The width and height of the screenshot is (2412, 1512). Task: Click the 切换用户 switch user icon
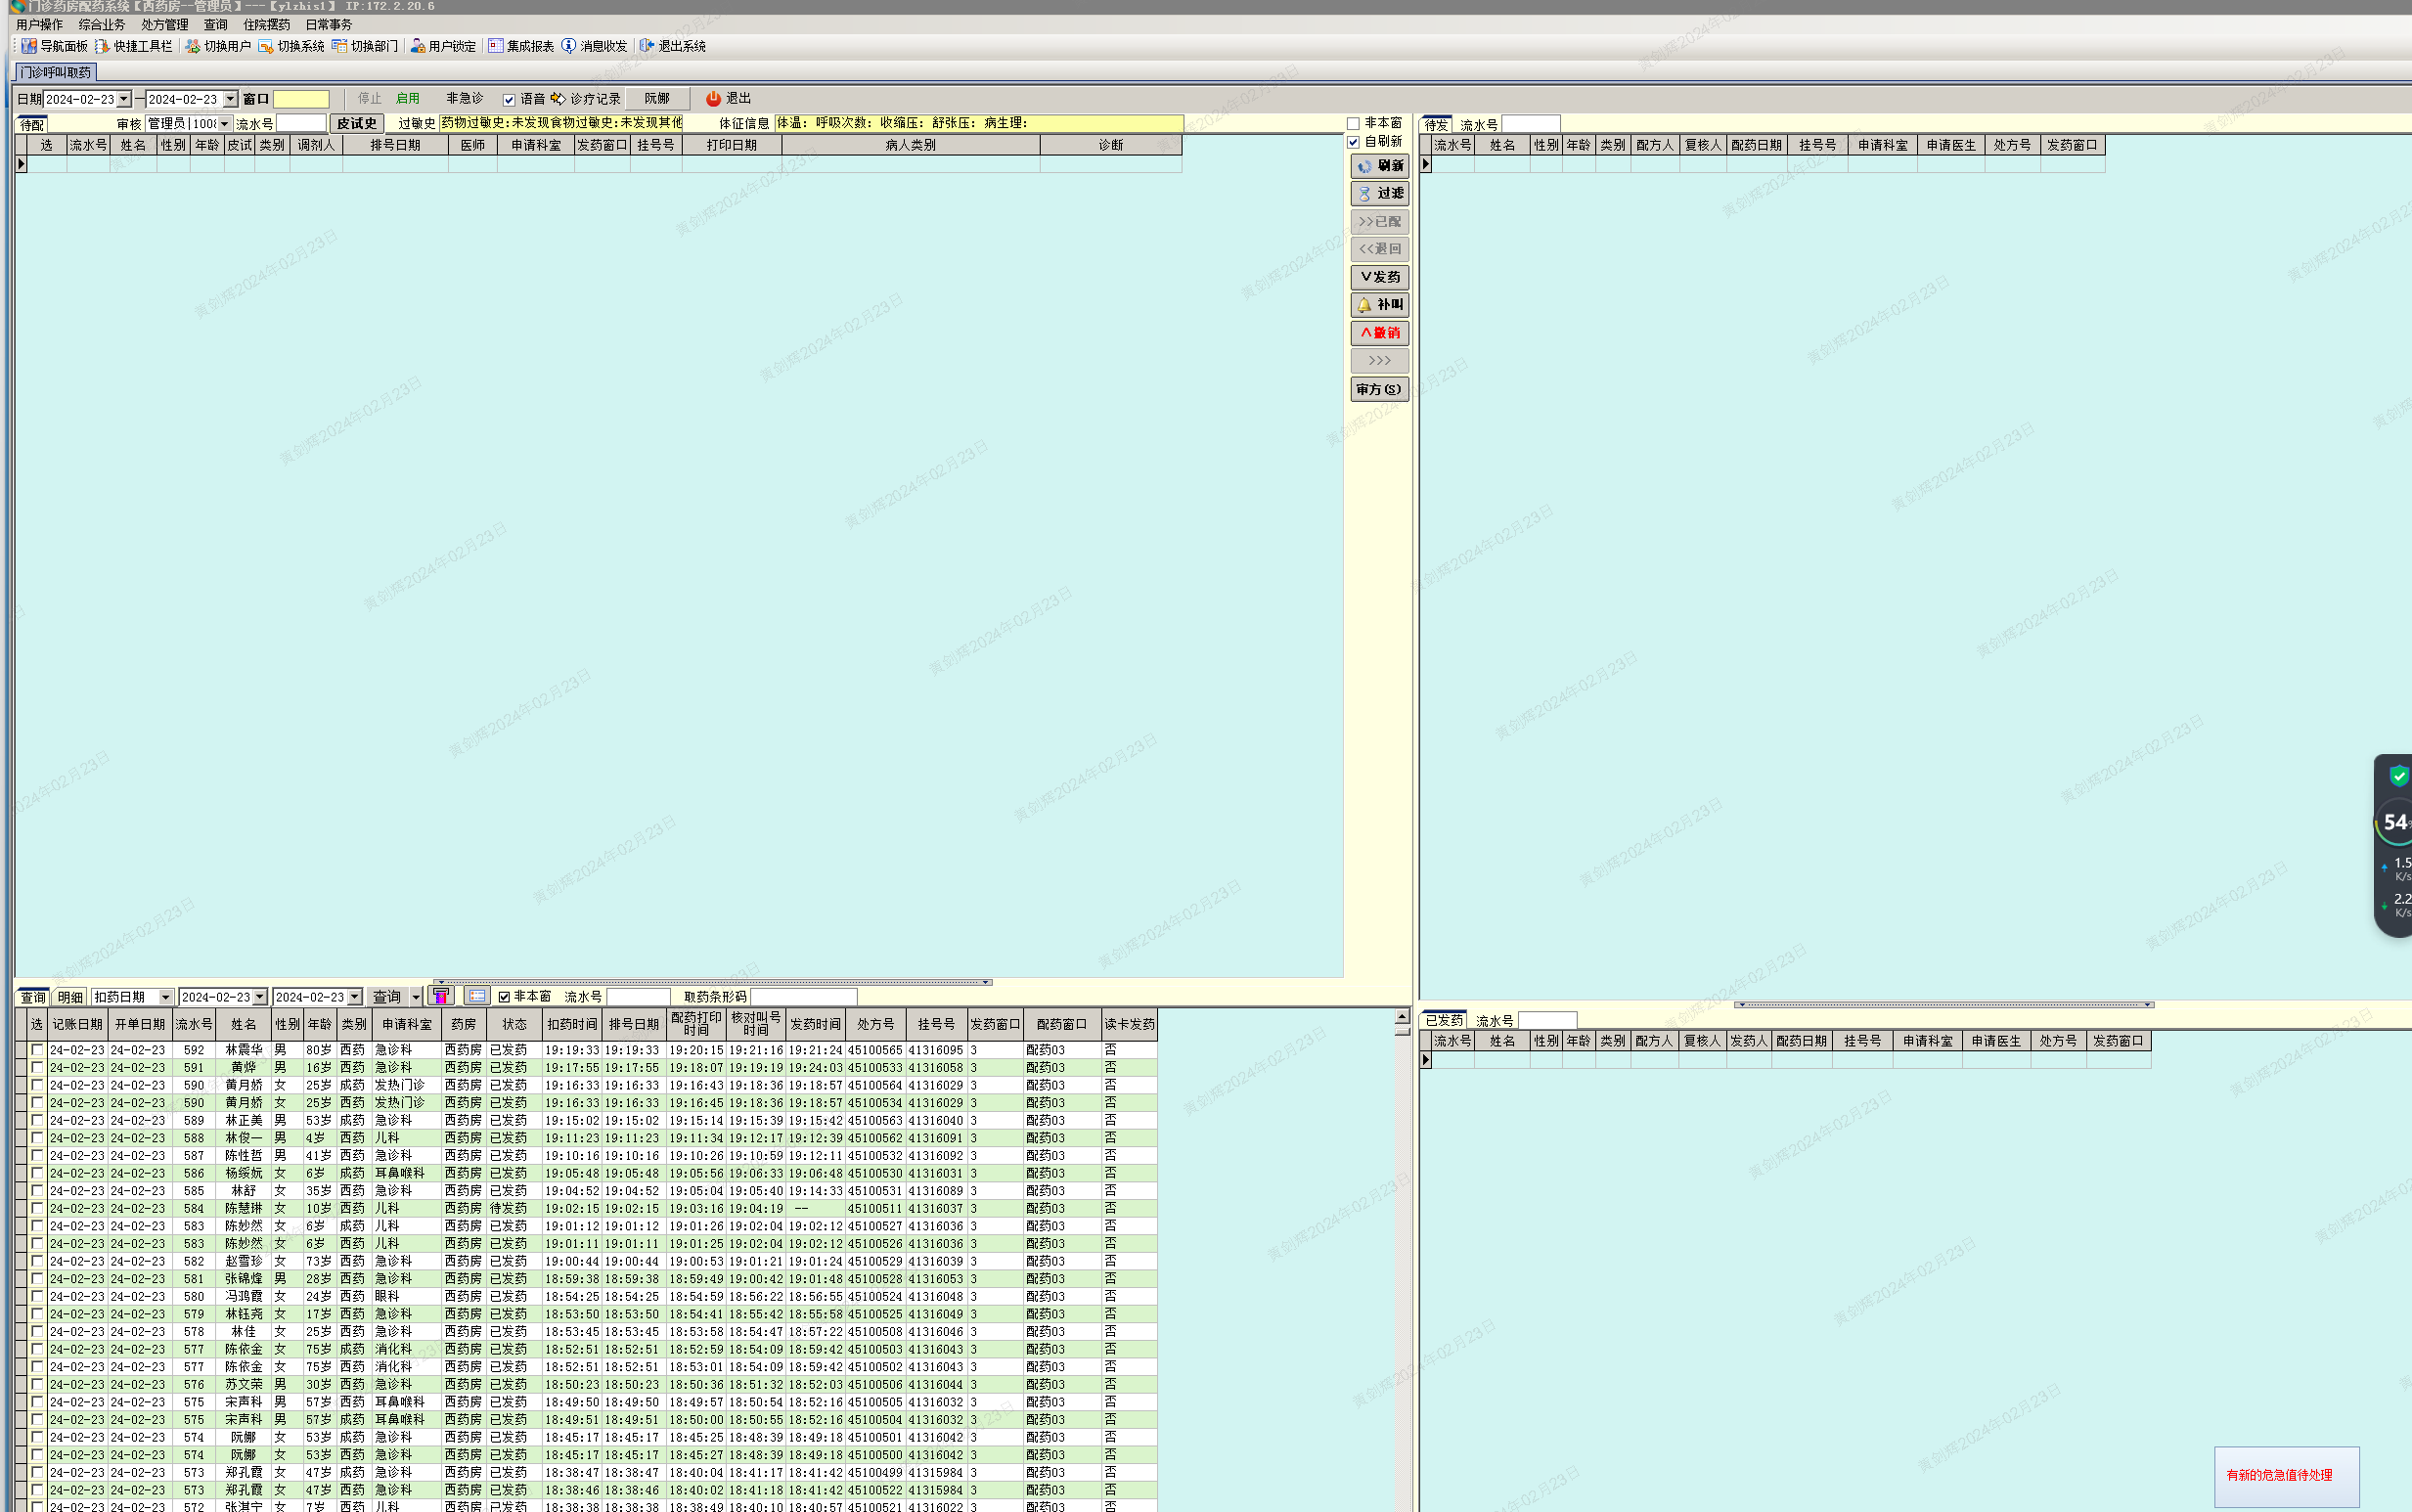click(x=193, y=46)
